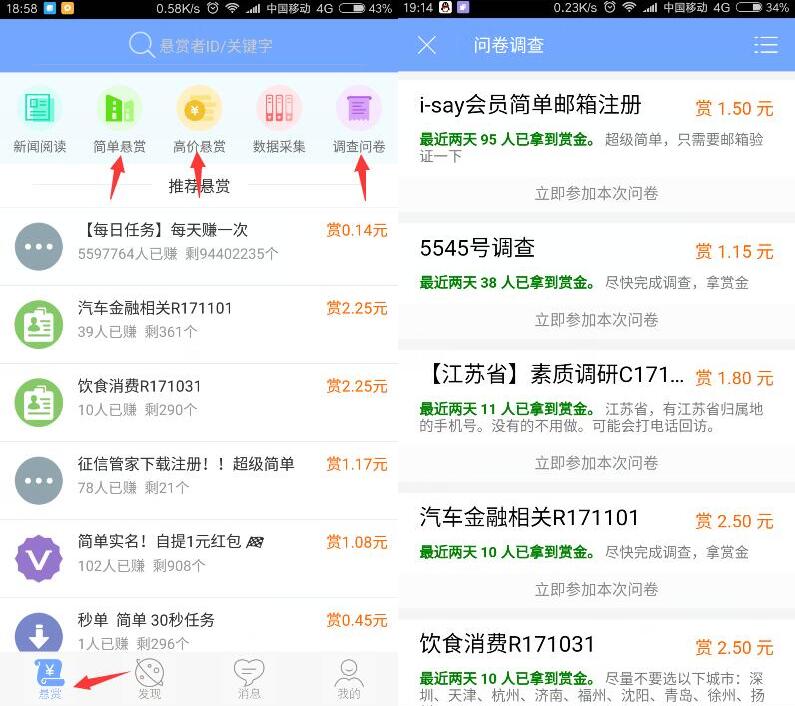The image size is (795, 706).
Task: Open the 我的 profile tab
Action: click(348, 680)
